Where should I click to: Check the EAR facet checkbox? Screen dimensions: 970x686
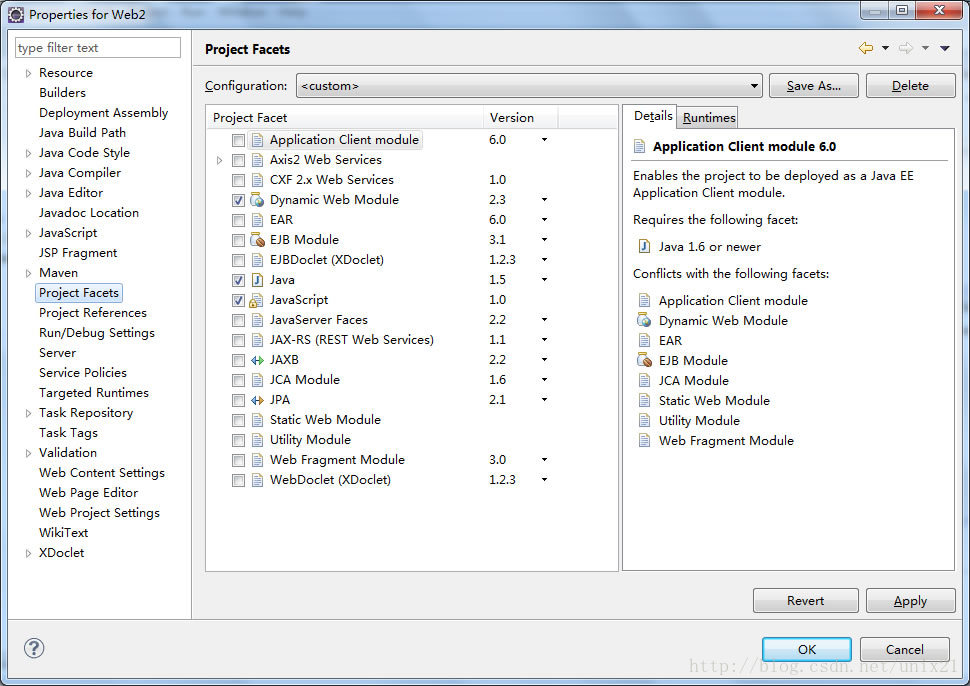coord(238,220)
